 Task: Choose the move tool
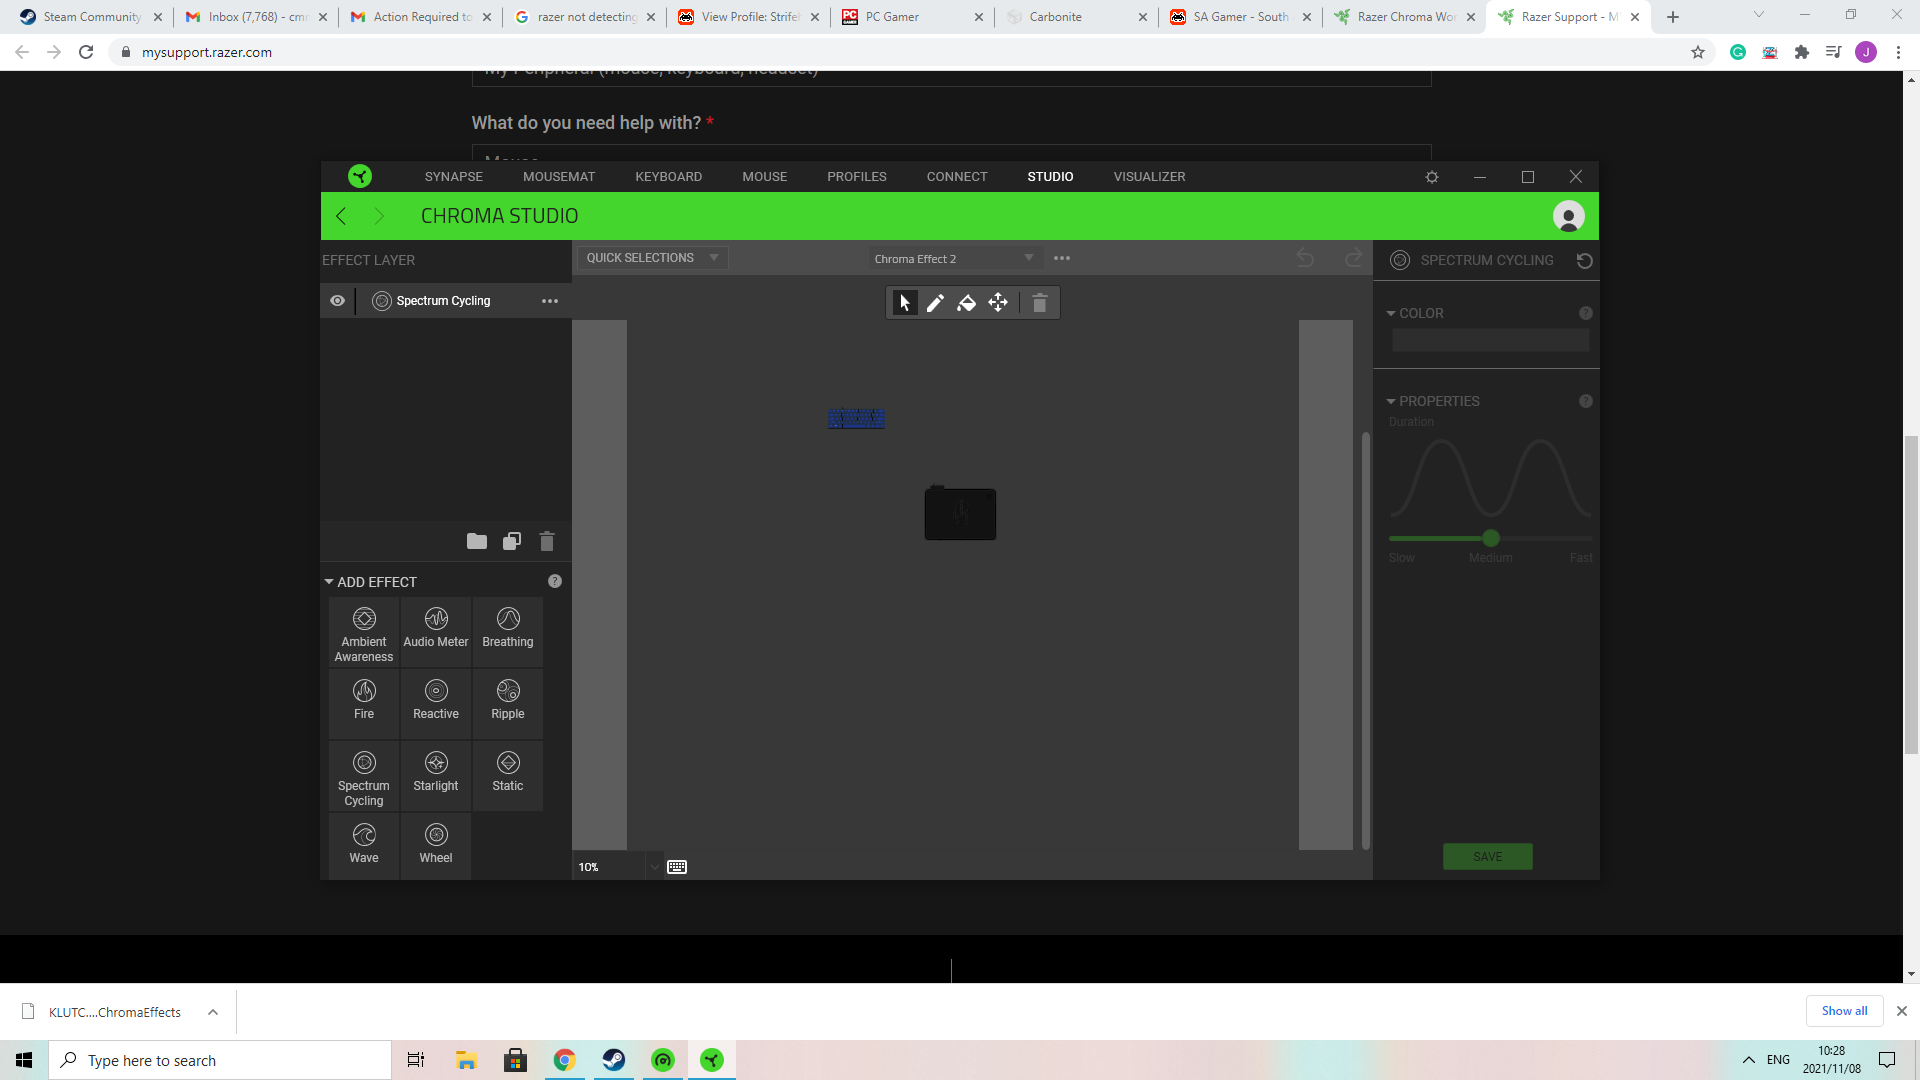(998, 303)
